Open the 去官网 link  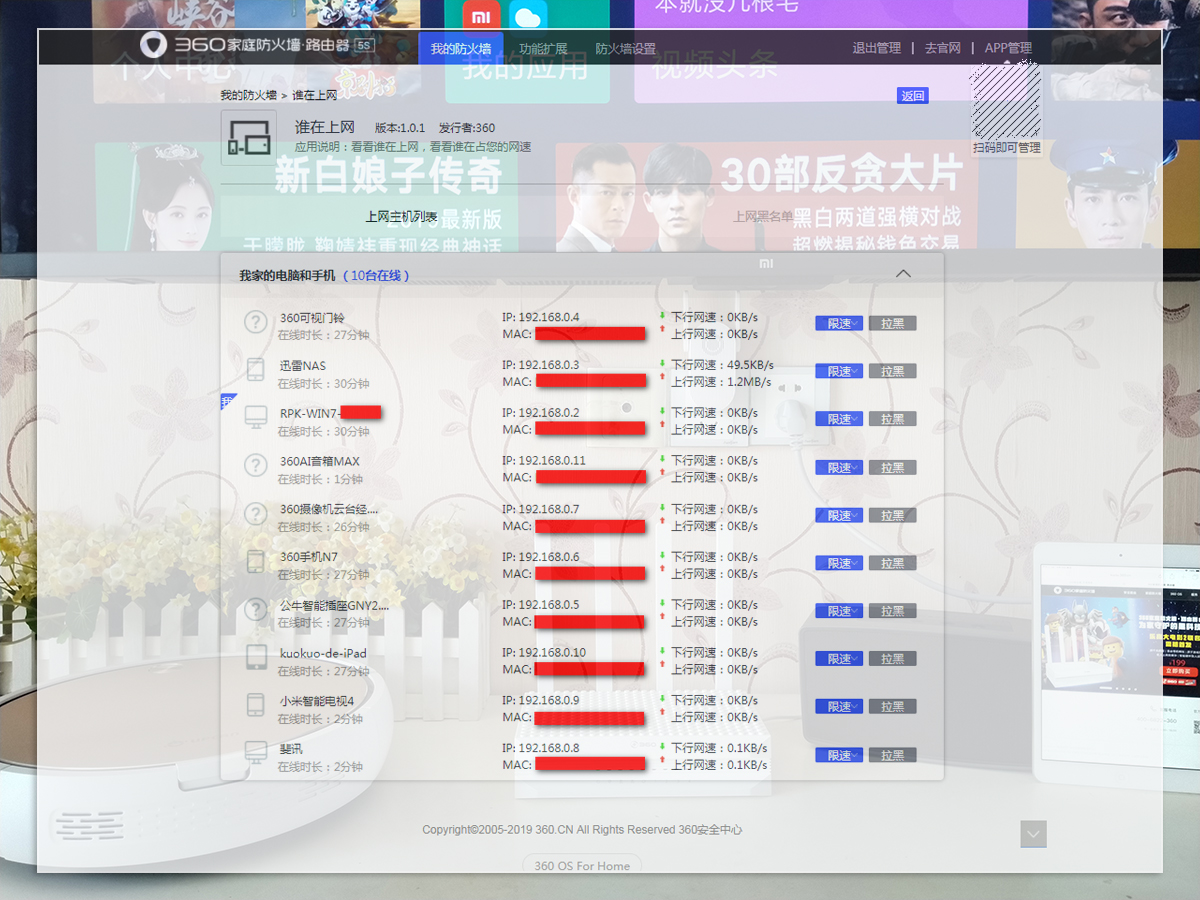(943, 48)
